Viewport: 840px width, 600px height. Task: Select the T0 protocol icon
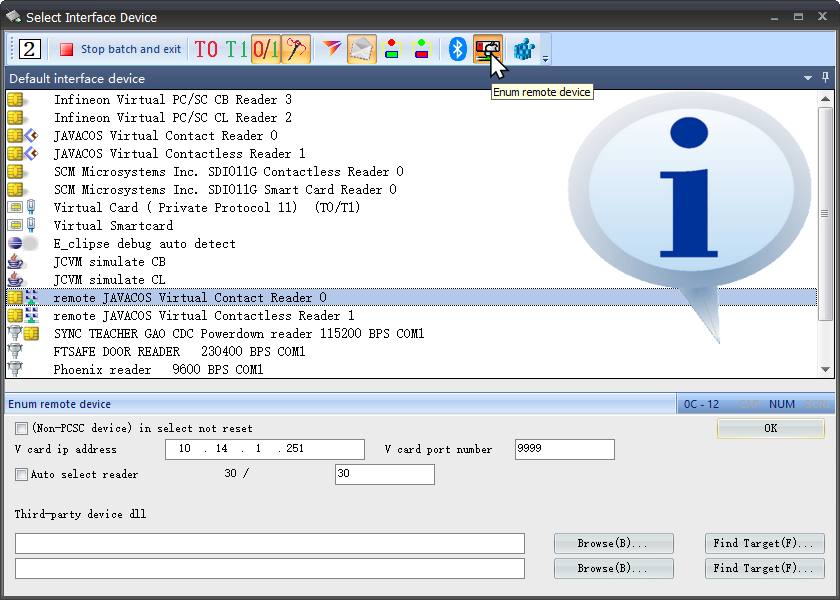pyautogui.click(x=206, y=49)
